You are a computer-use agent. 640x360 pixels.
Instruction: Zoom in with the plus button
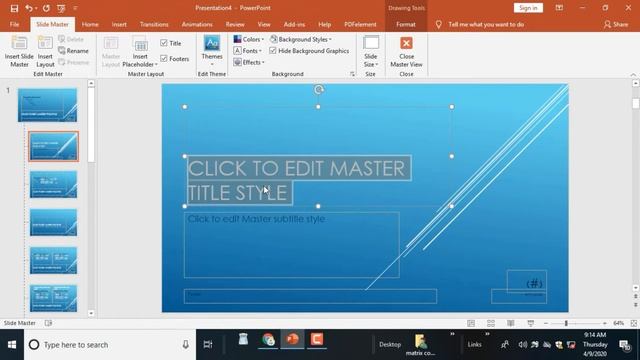pyautogui.click(x=604, y=323)
